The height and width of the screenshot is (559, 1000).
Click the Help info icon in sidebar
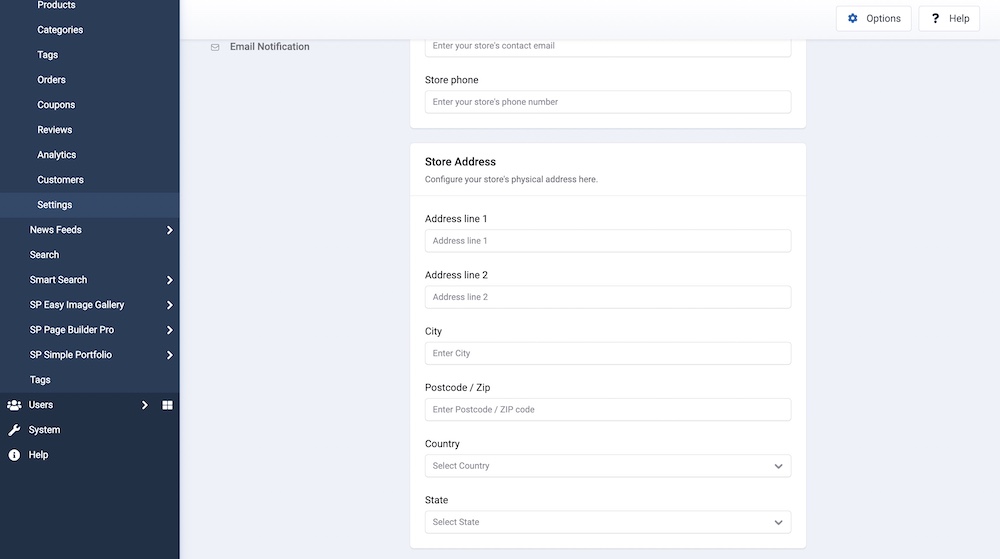tap(14, 455)
